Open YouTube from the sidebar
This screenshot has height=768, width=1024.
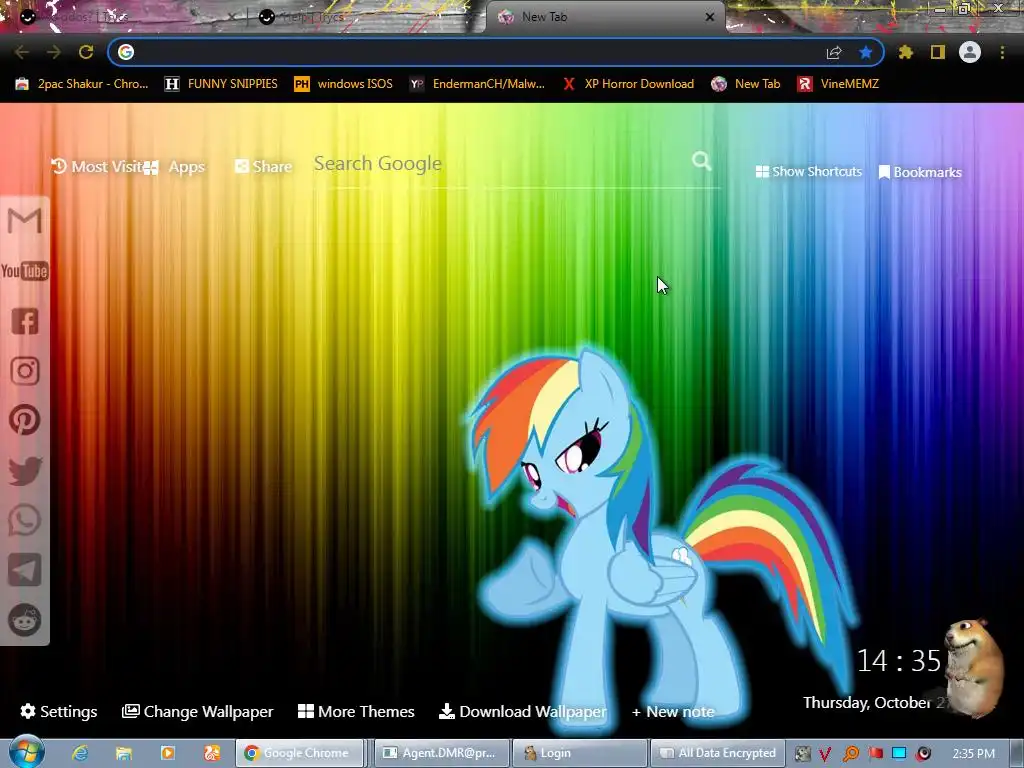pyautogui.click(x=25, y=271)
